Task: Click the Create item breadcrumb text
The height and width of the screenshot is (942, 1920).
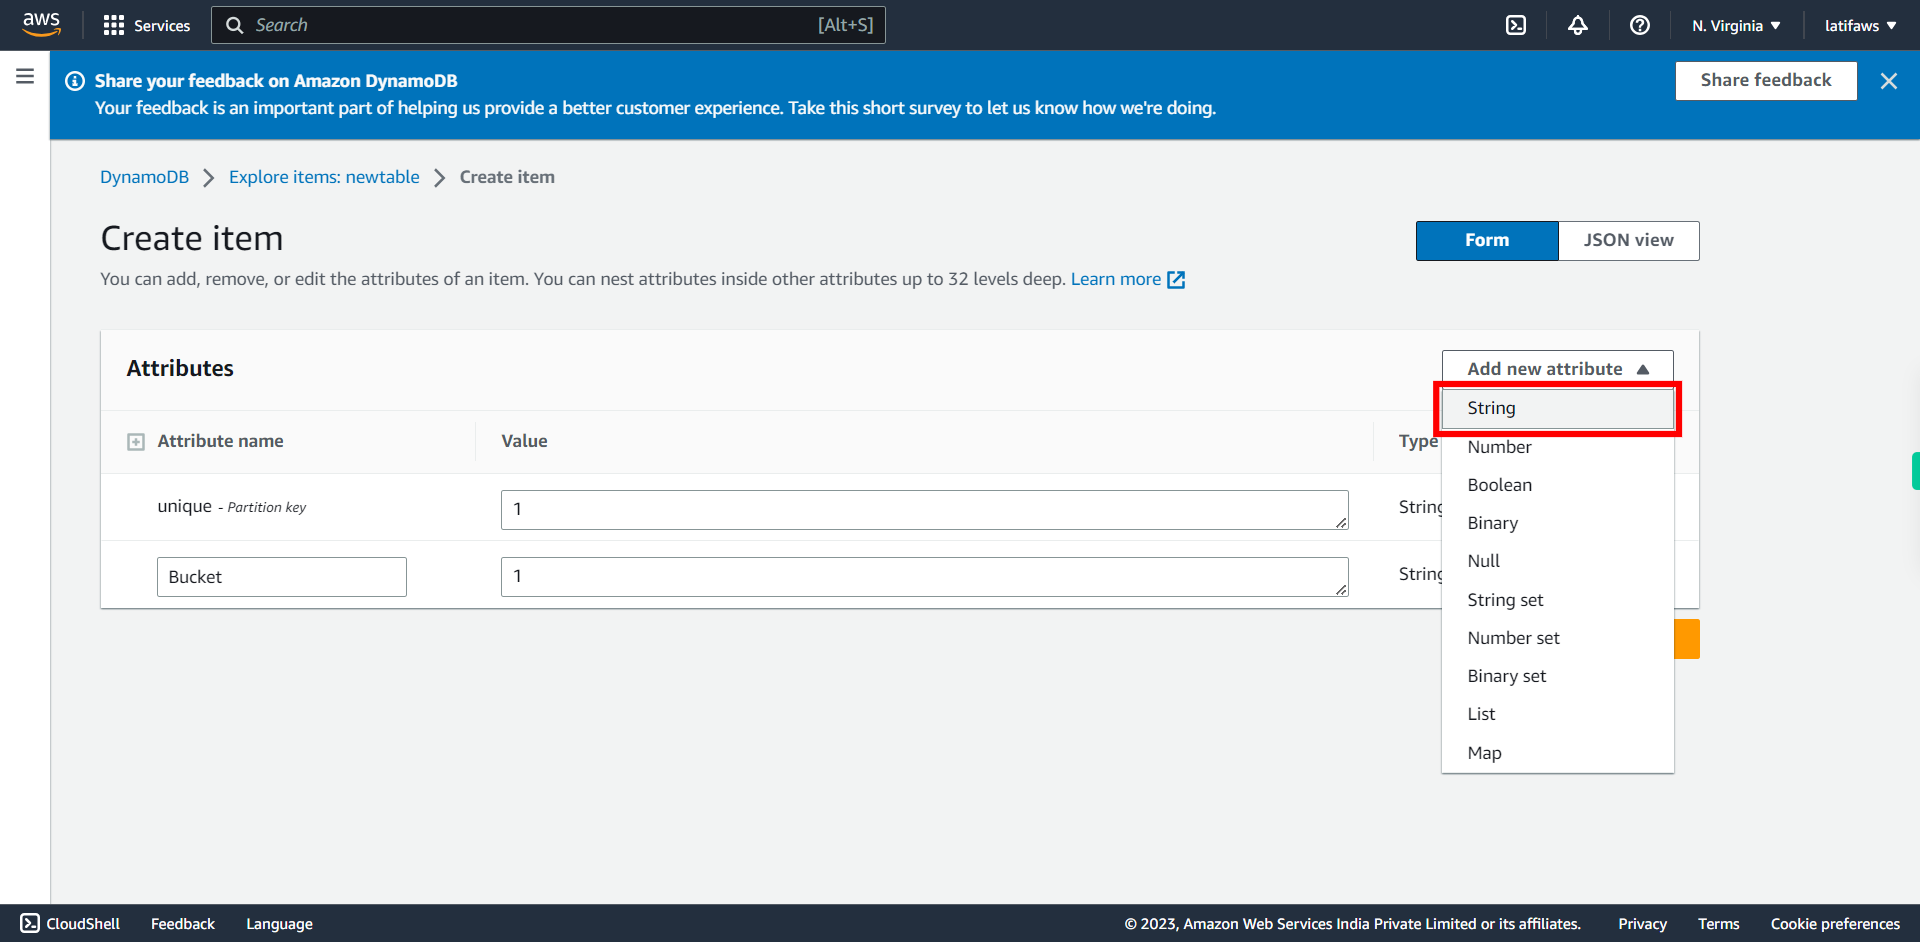Action: pos(507,177)
